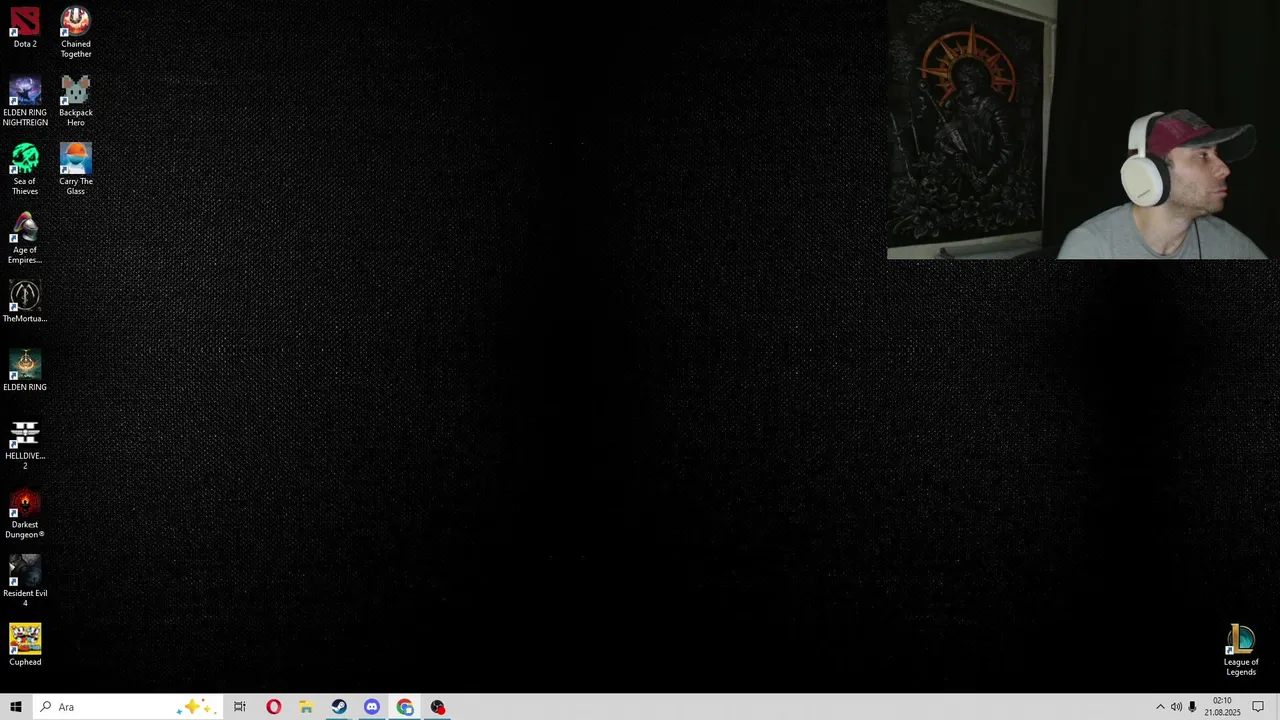
Task: Click the sparkle search highlights icon
Action: pyautogui.click(x=195, y=707)
